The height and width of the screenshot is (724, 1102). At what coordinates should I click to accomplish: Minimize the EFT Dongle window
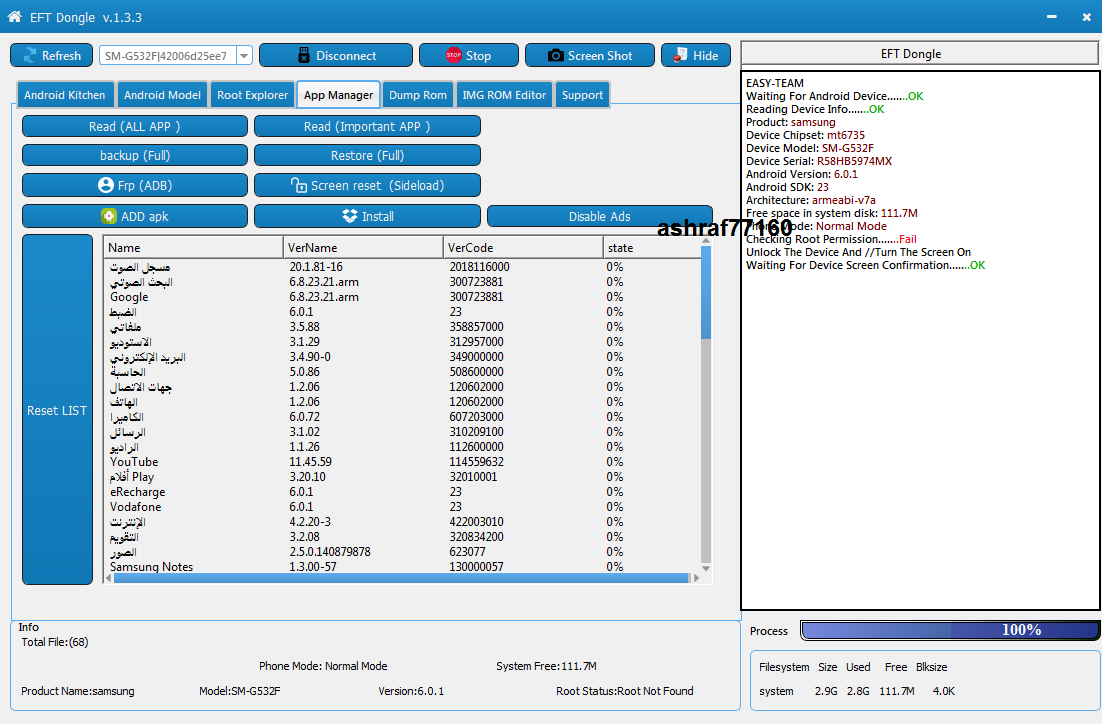1051,17
